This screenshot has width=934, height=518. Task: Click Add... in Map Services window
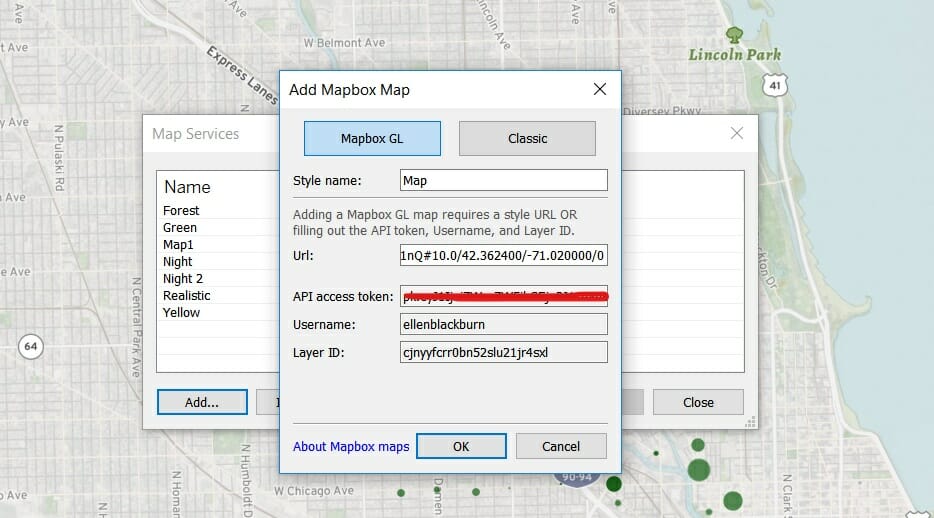202,402
